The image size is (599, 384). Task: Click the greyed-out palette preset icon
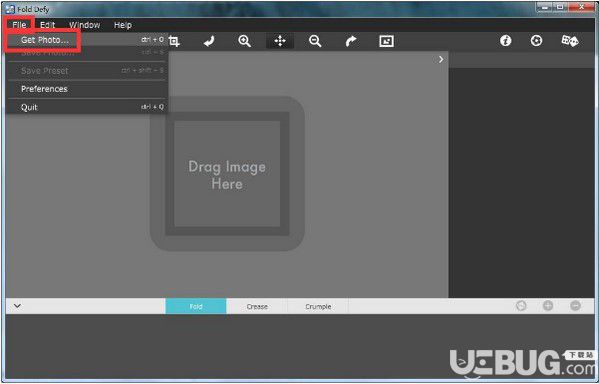click(x=521, y=306)
